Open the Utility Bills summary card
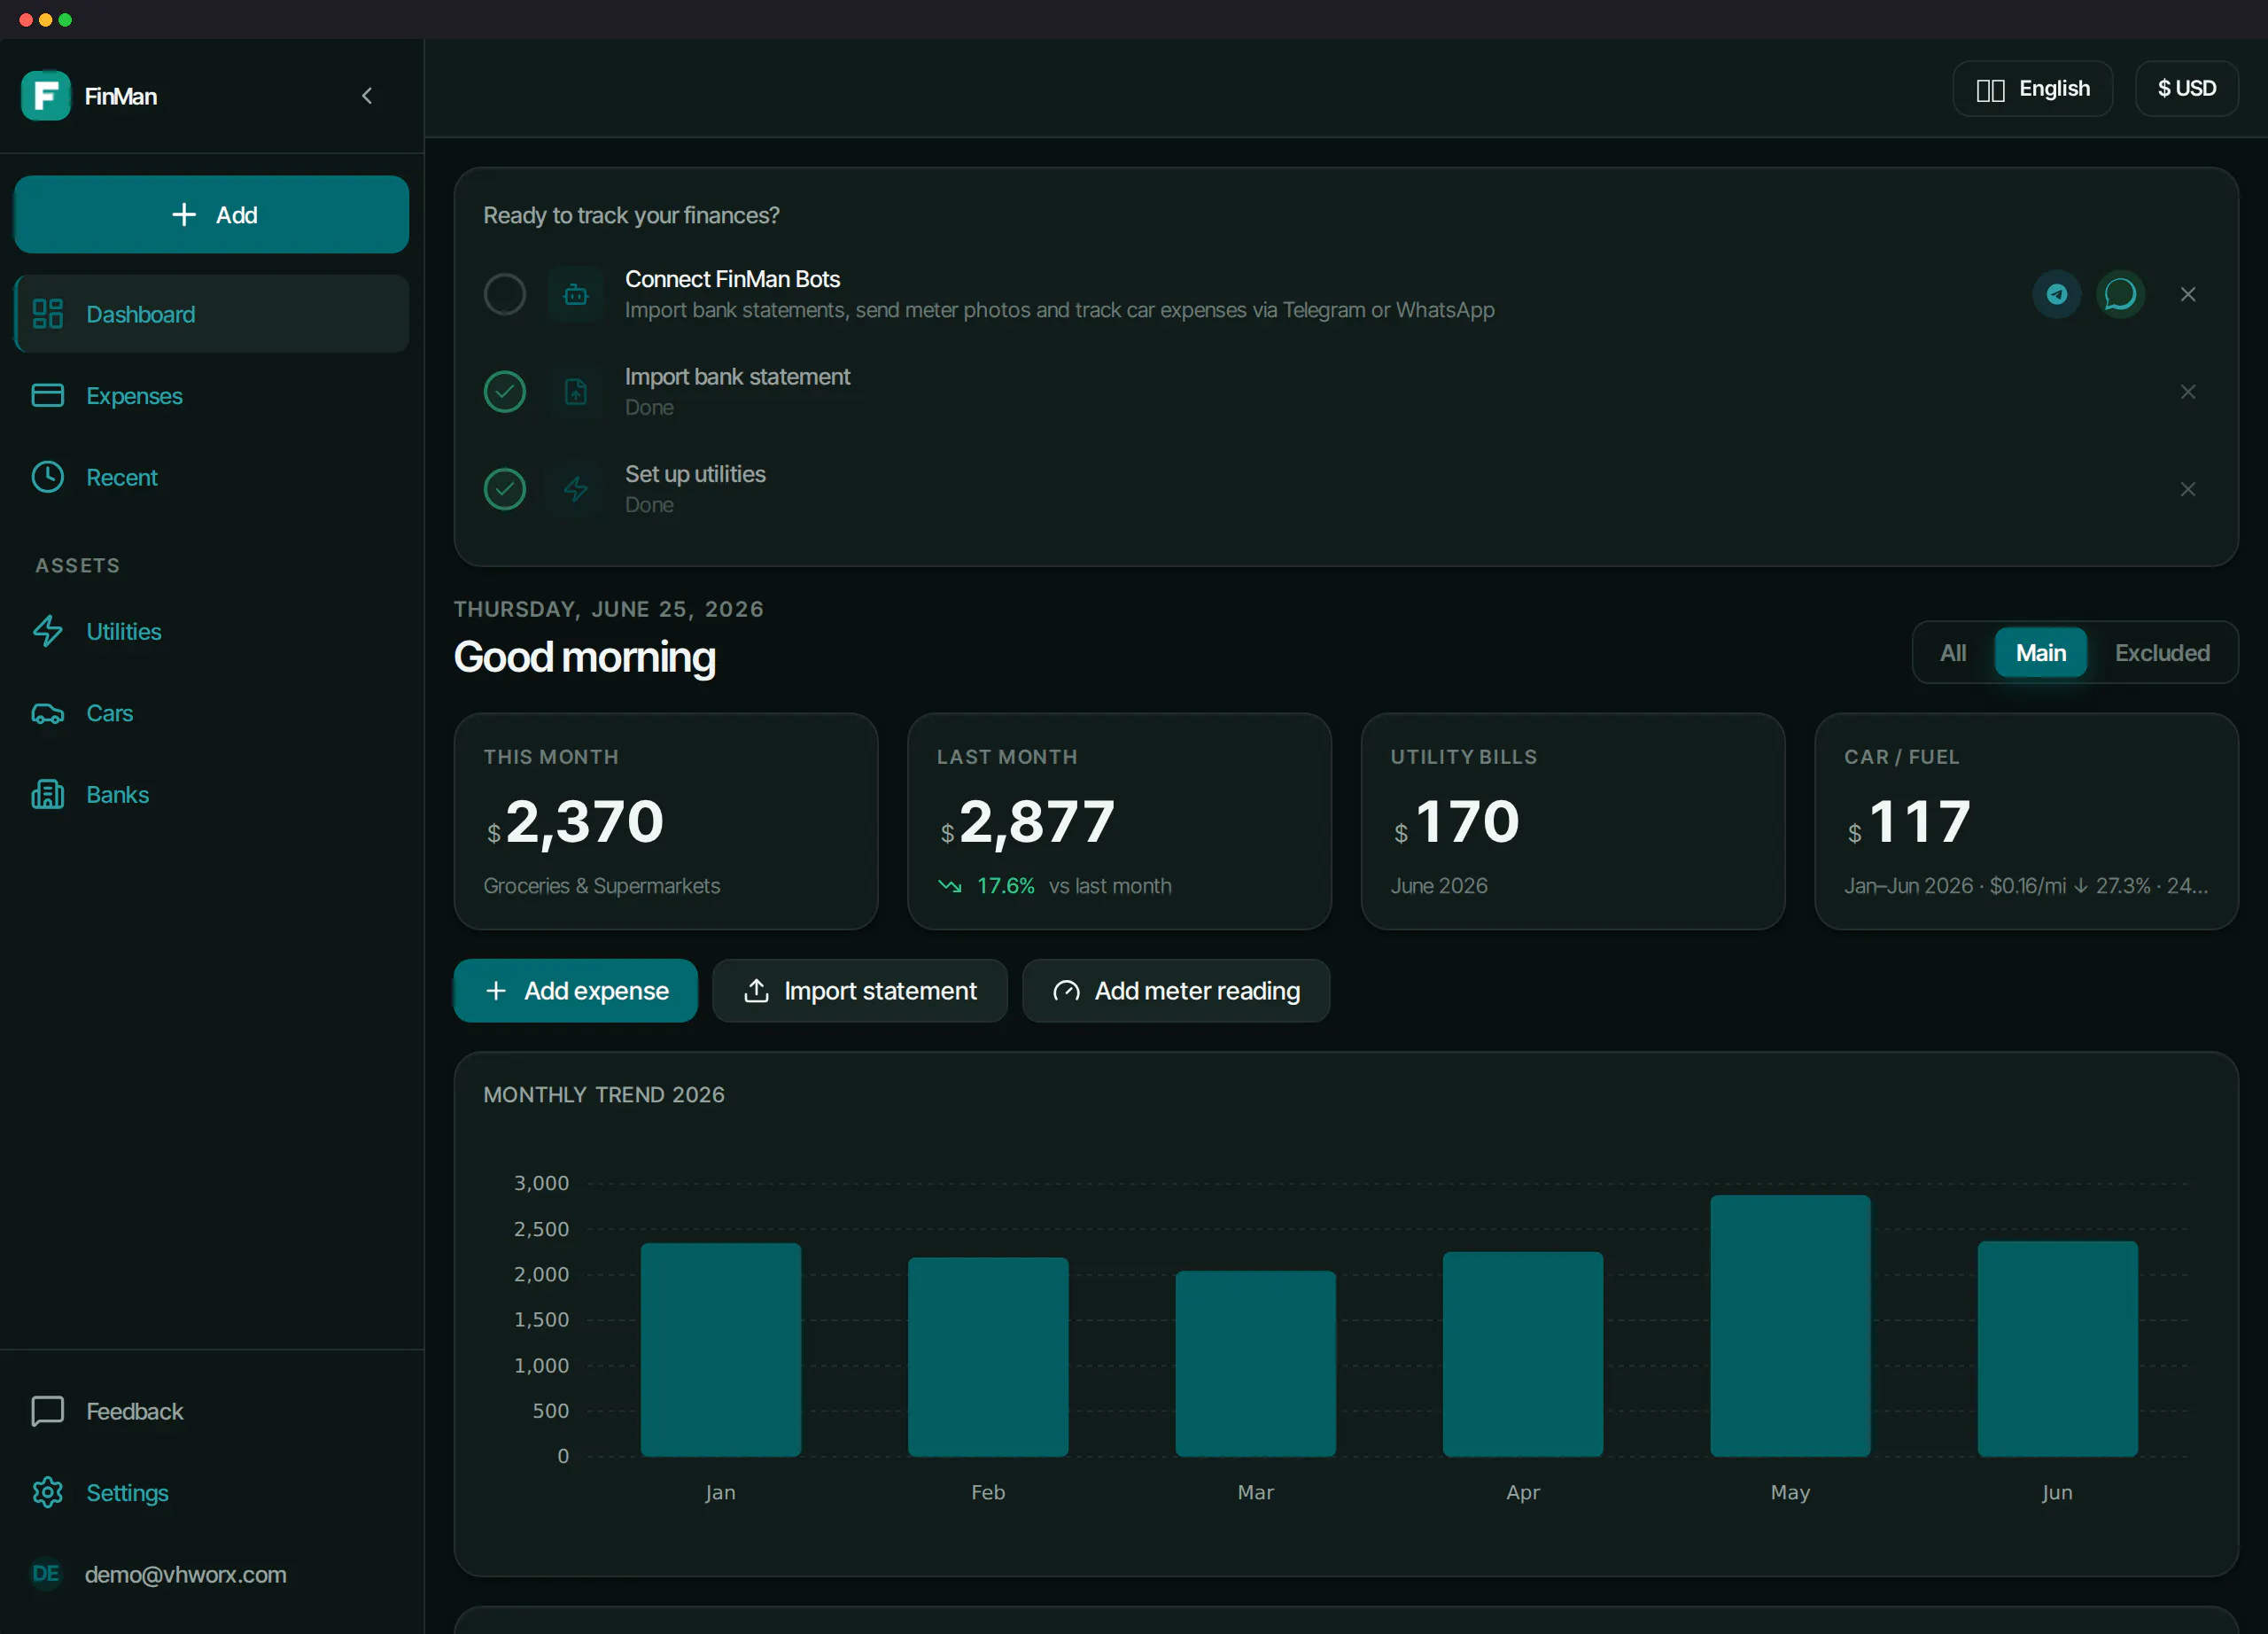The image size is (2268, 1634). pyautogui.click(x=1573, y=822)
